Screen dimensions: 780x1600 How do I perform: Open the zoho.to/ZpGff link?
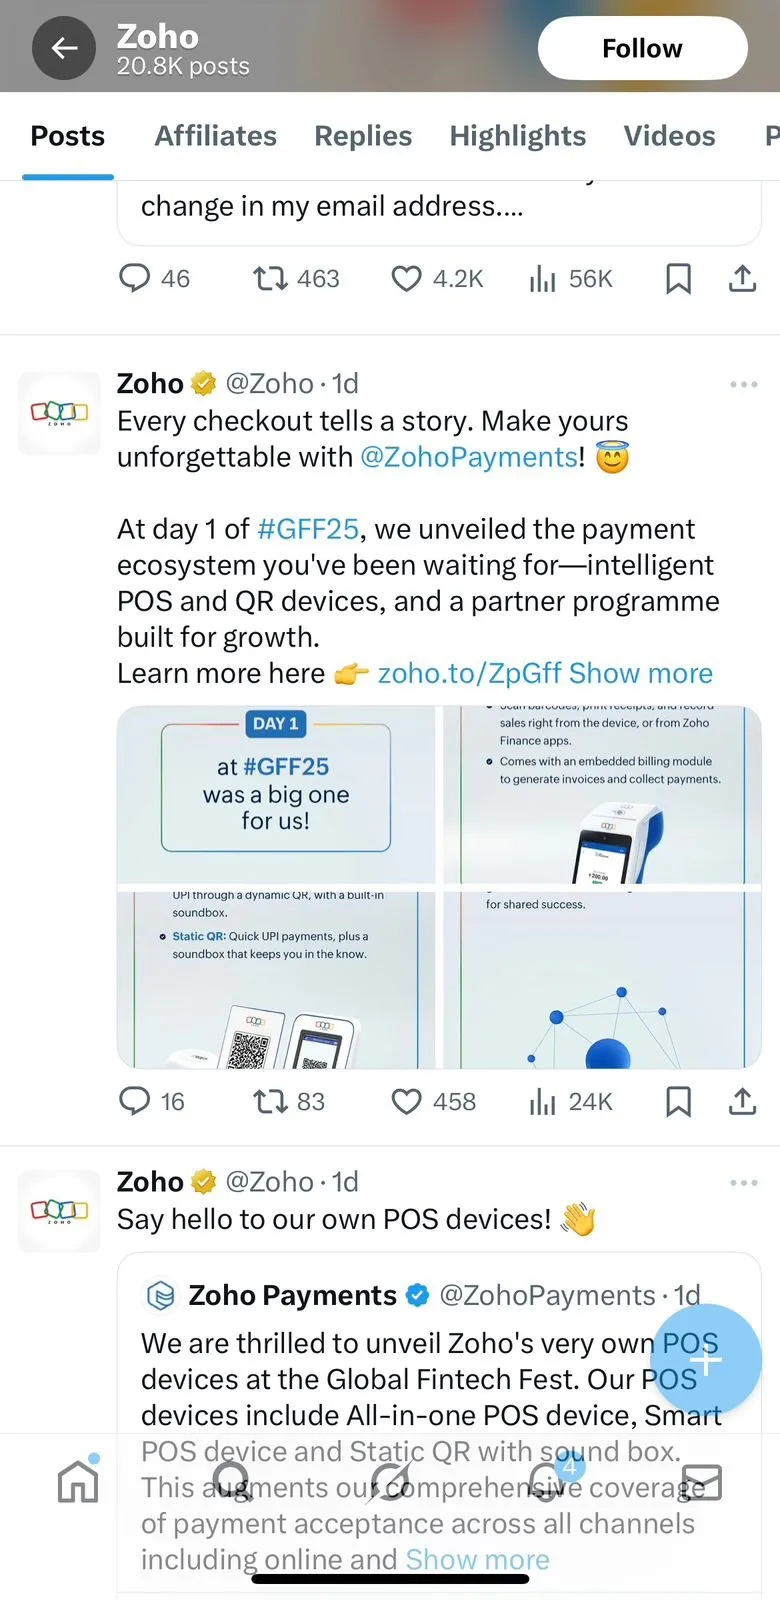point(469,673)
